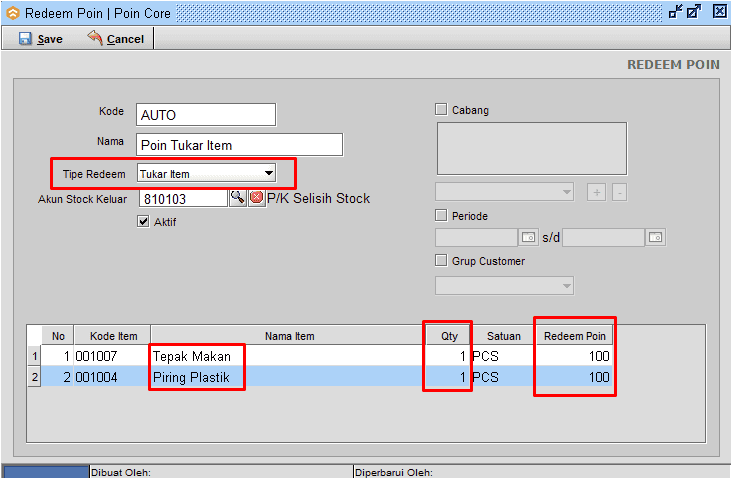The image size is (731, 478).
Task: Tick the Periode checkbox
Action: click(441, 216)
